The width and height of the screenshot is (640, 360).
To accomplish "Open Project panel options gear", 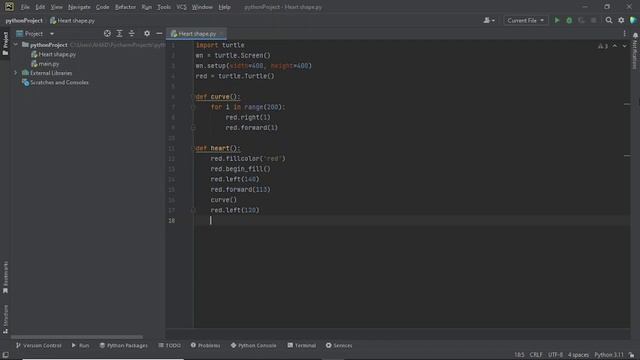I will (147, 33).
